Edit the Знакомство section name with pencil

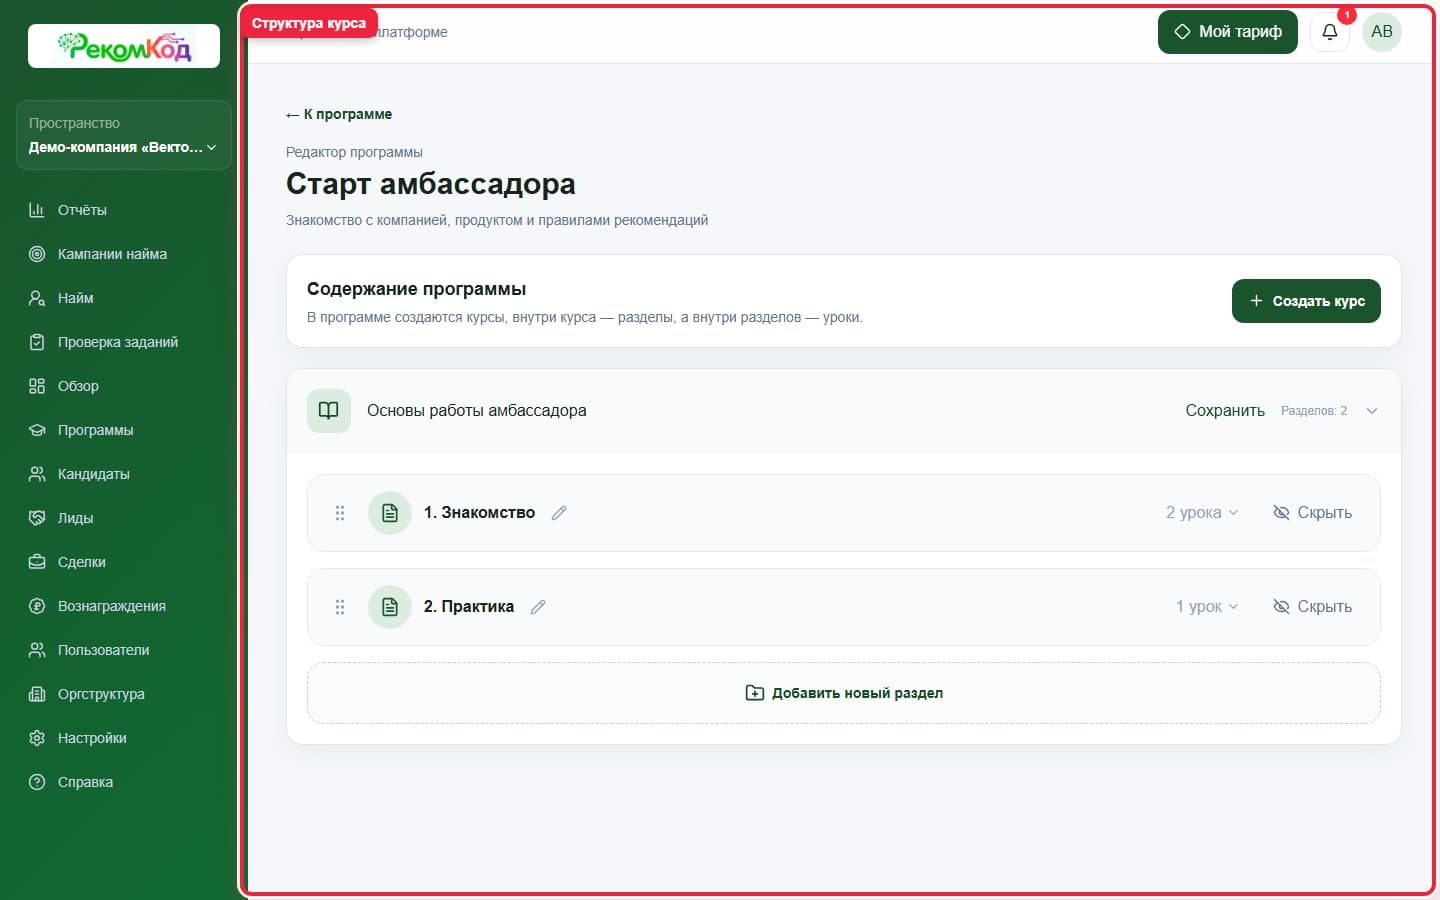click(559, 513)
